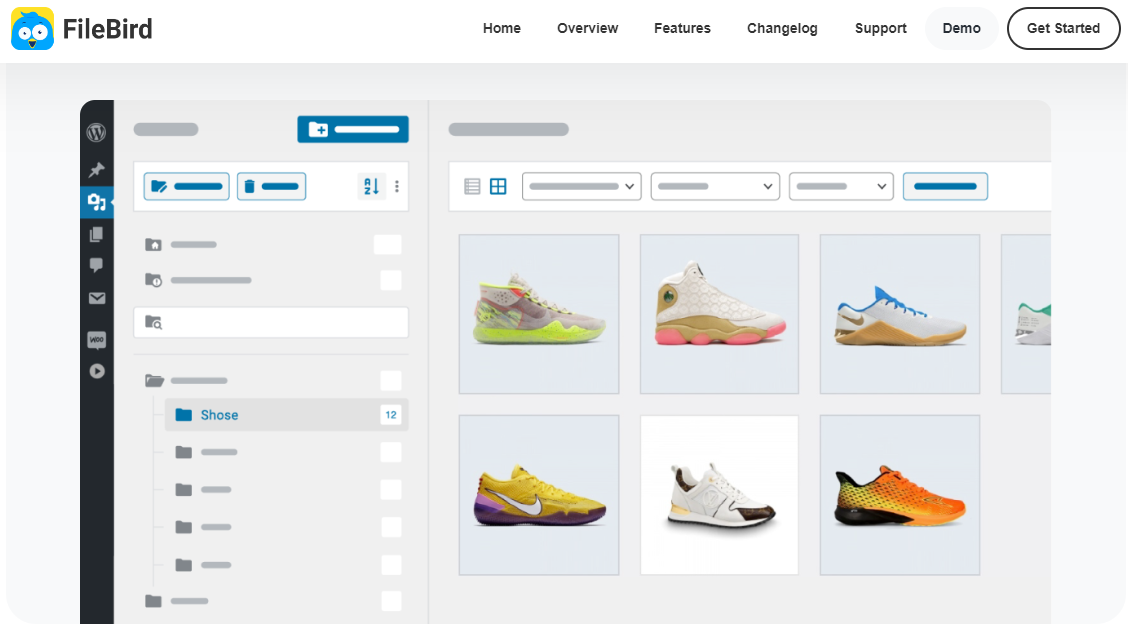Check the checkbox on the uncategorized folder row
Viewport: 1128px width, 628px height.
pos(390,280)
